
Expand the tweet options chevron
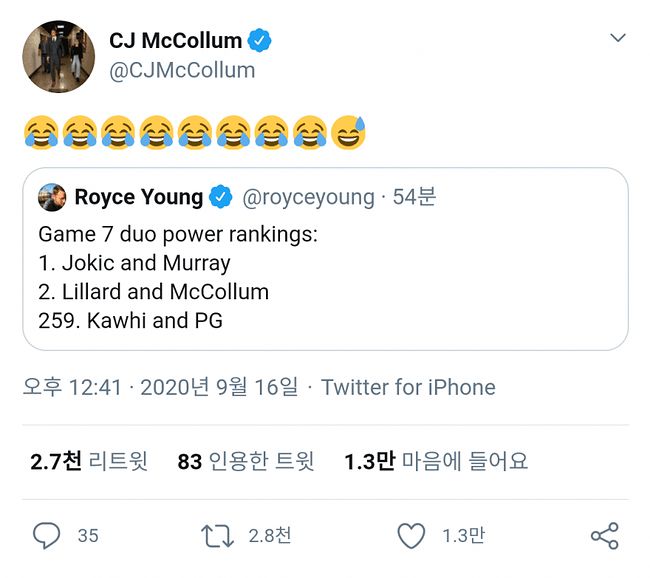click(617, 39)
